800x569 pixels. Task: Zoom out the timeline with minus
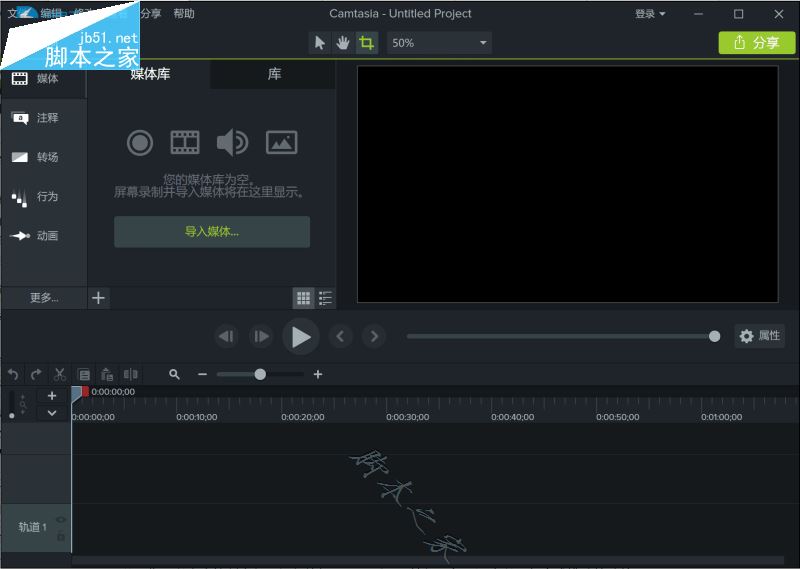point(202,375)
